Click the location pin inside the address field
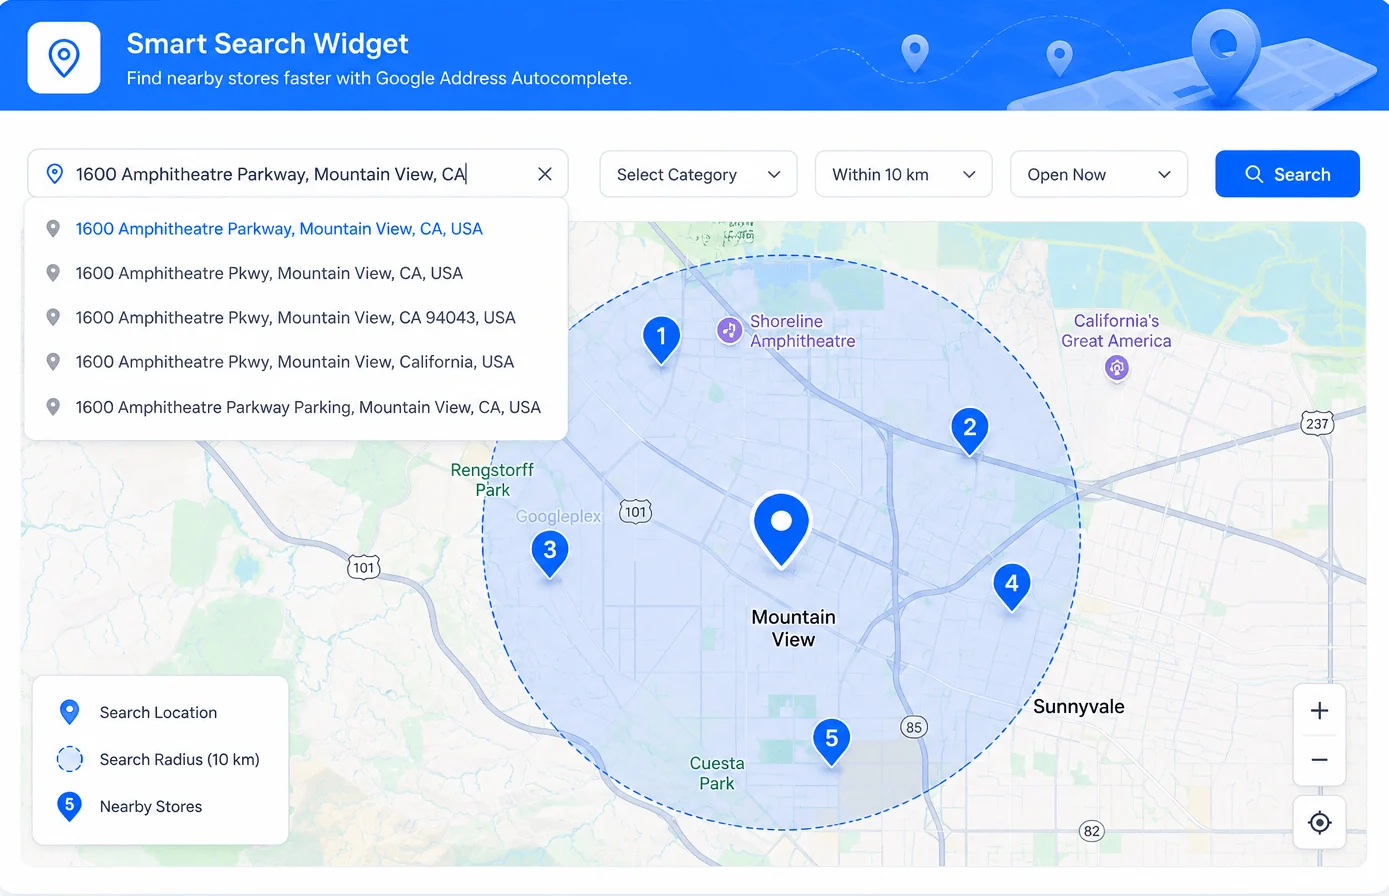 click(55, 174)
